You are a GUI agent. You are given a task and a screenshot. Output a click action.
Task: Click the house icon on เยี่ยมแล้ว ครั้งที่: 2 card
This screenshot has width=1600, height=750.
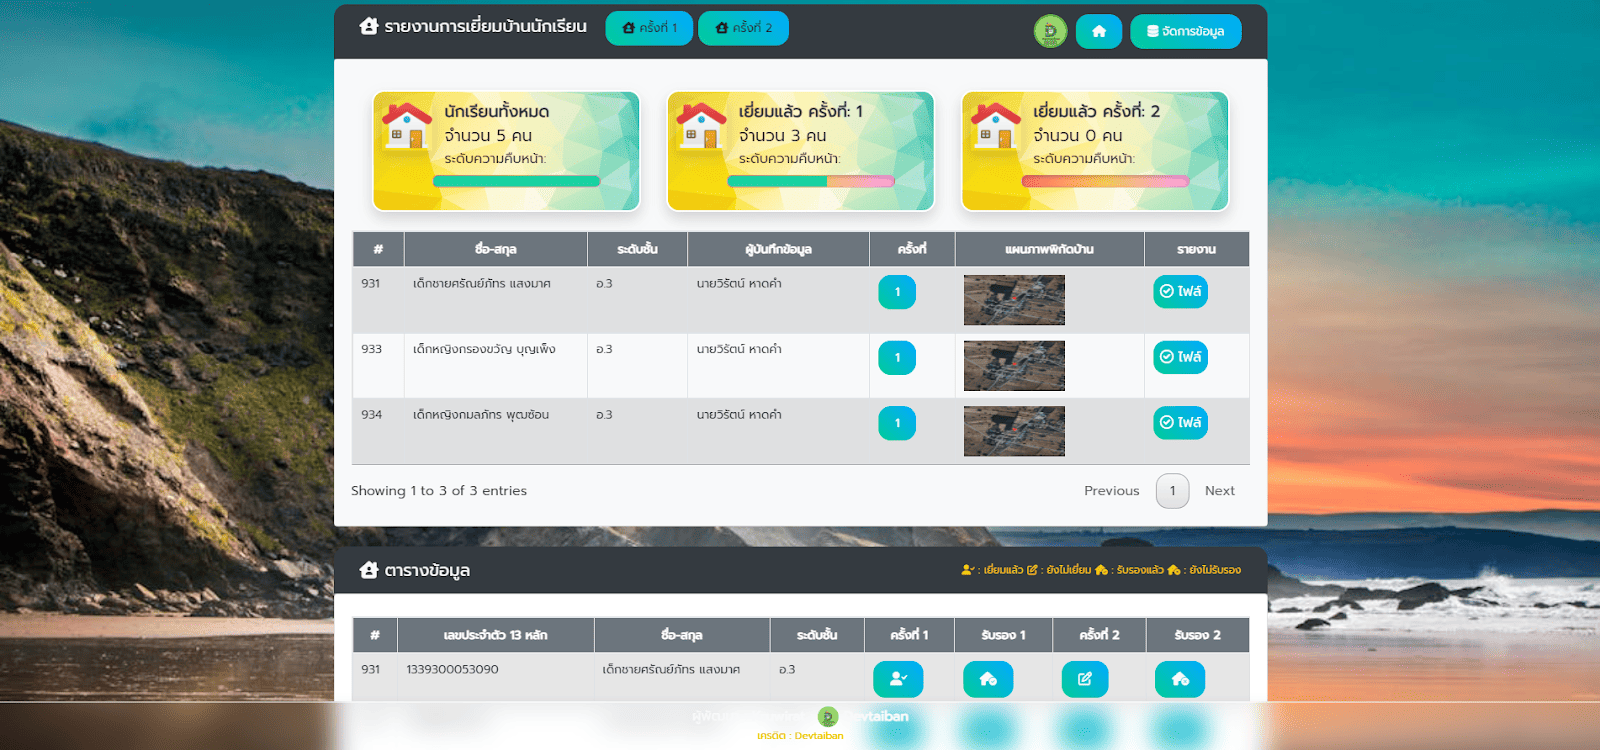(x=996, y=126)
